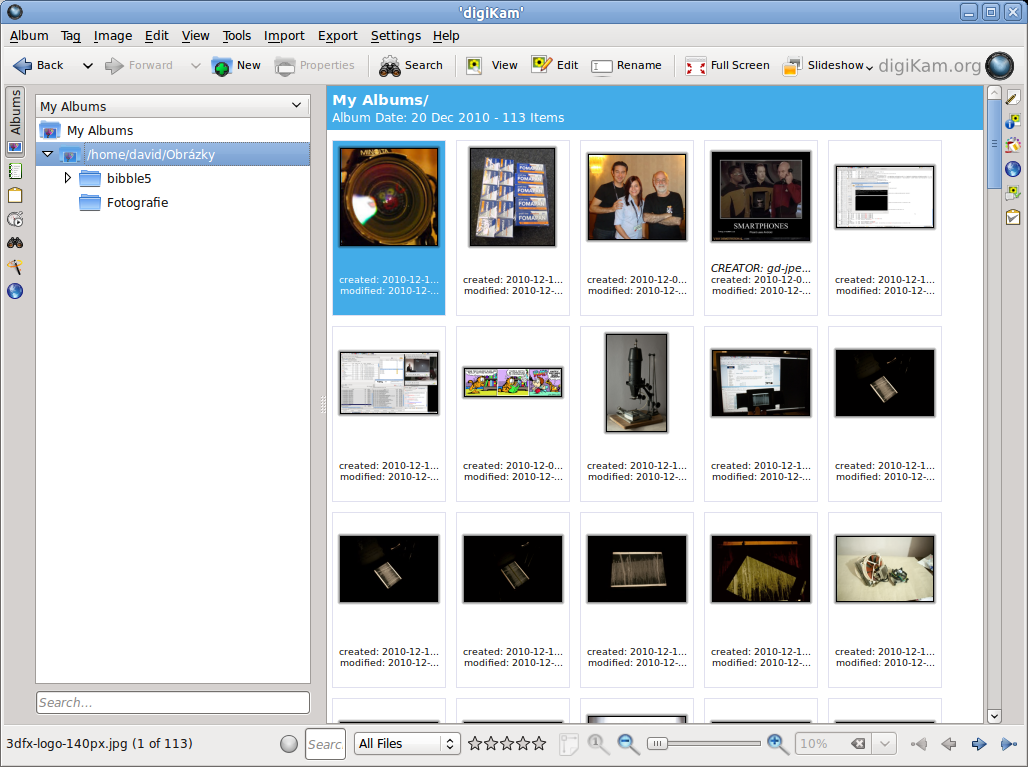
Task: Select the Garfield comic strip thumbnail
Action: pos(513,383)
